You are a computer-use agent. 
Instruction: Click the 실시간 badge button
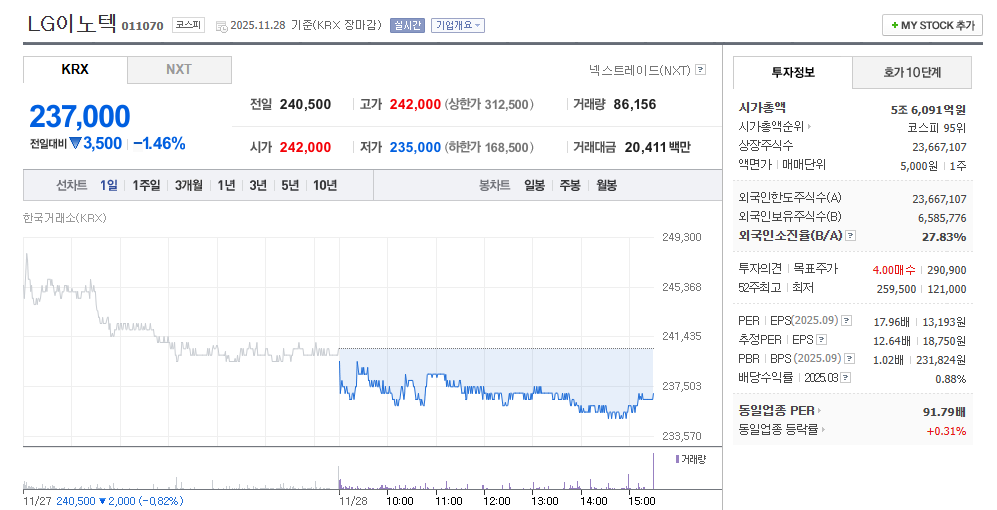(407, 25)
